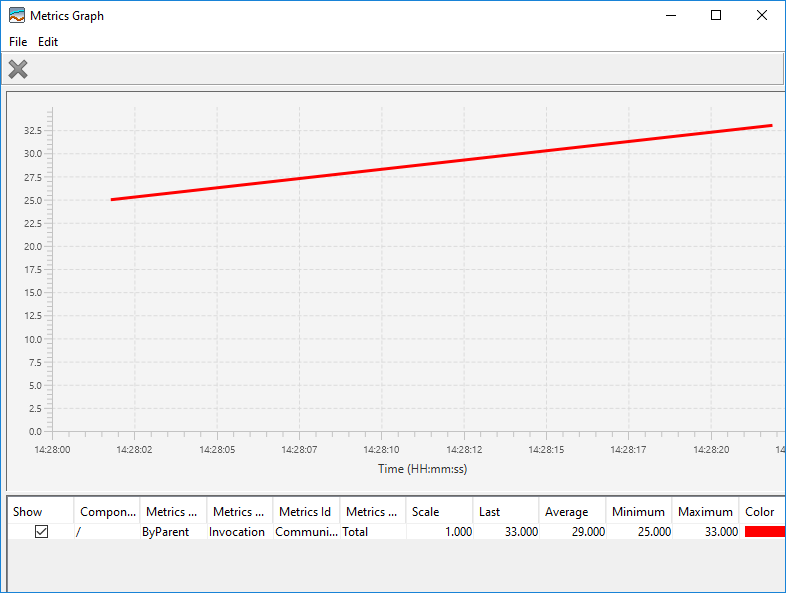This screenshot has height=593, width=786.
Task: Select the Maximum column header
Action: 705,512
